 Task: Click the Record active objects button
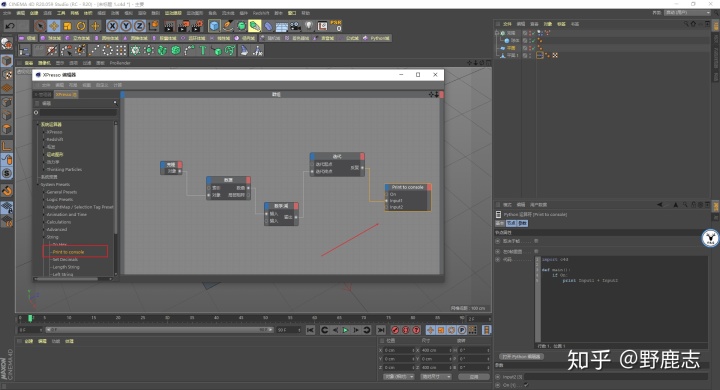point(395,330)
